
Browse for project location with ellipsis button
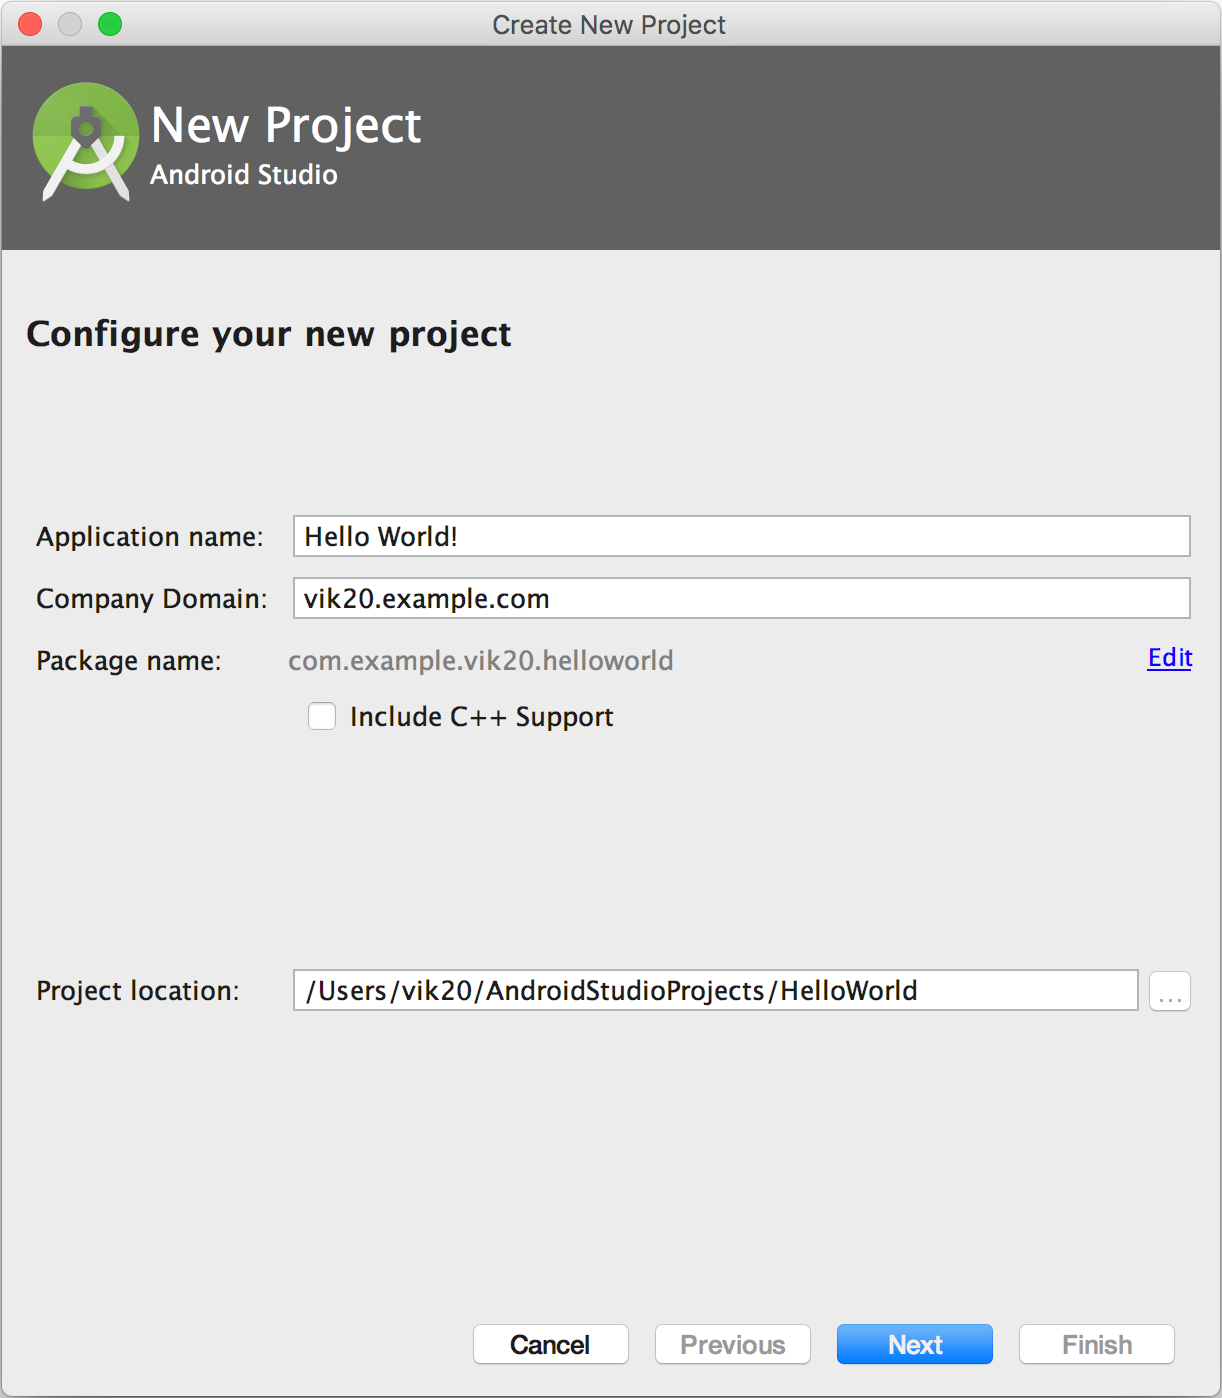click(1169, 991)
